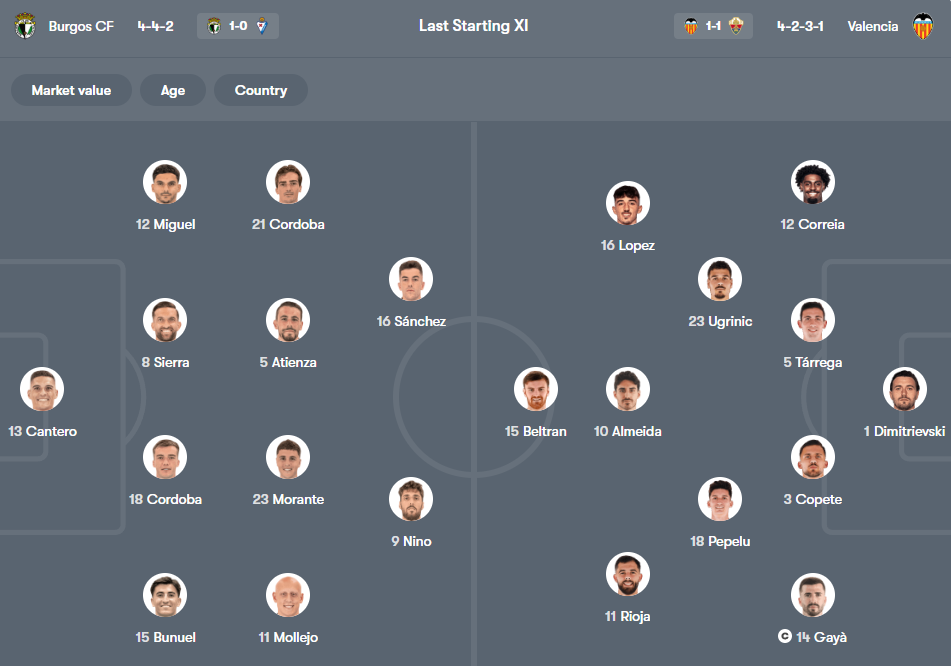This screenshot has height=666, width=951.
Task: Click the captain badge next to Gayà
Action: [x=783, y=637]
